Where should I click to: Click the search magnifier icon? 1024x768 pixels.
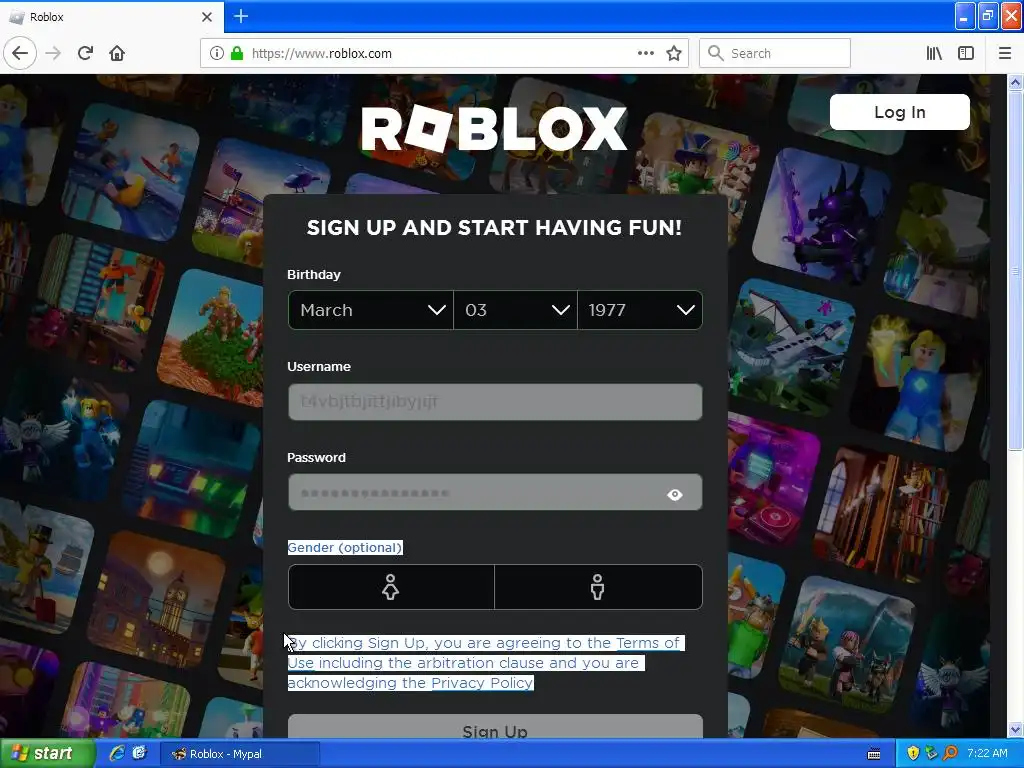click(x=716, y=53)
